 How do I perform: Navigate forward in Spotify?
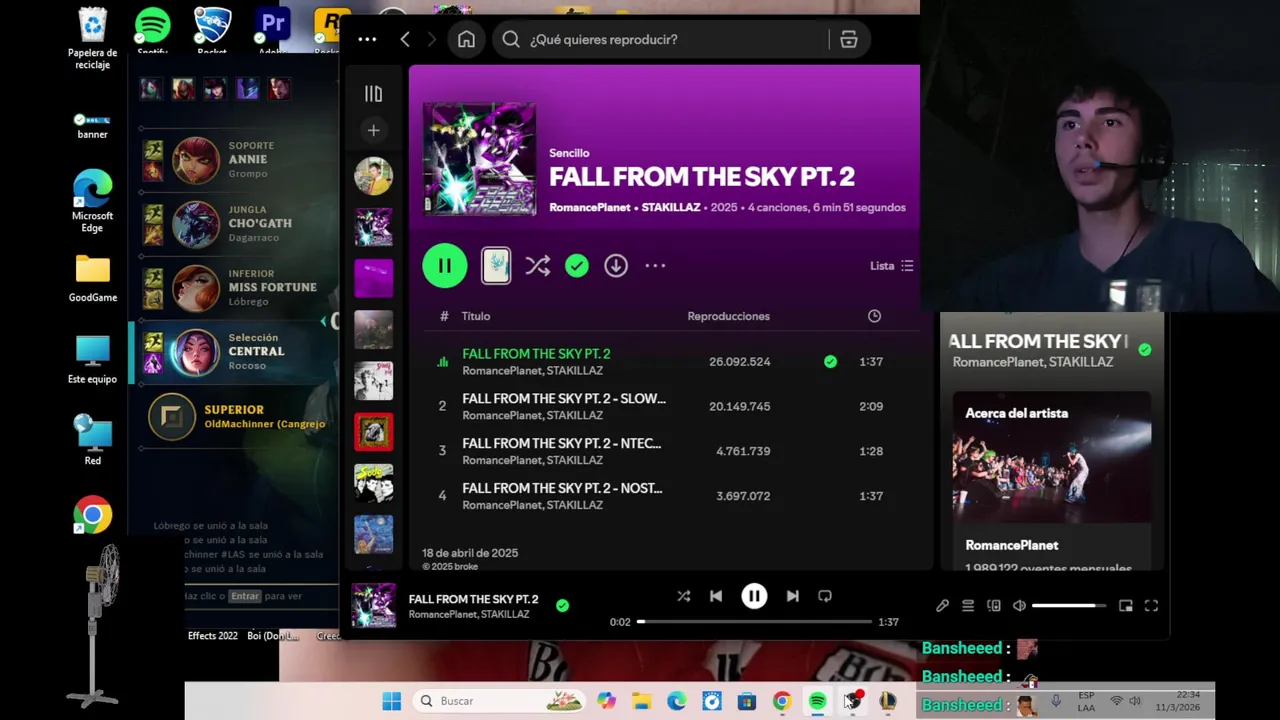tap(432, 39)
